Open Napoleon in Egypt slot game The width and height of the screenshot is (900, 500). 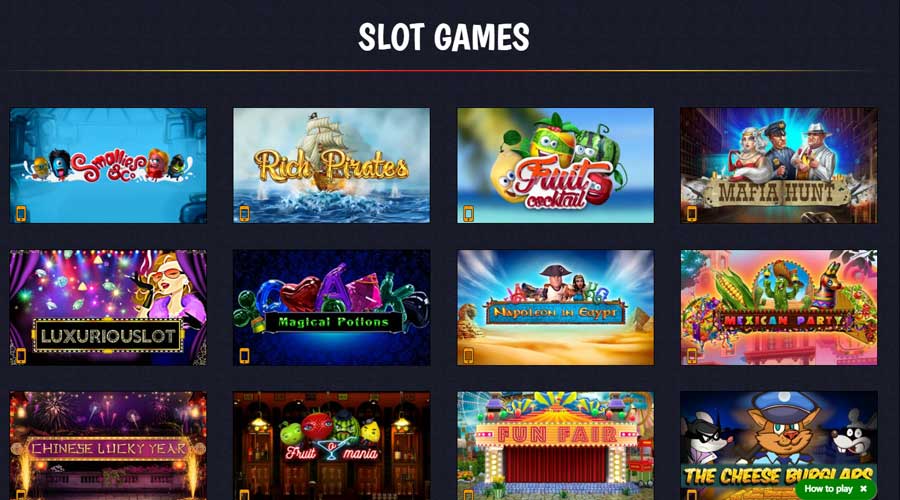pos(555,308)
